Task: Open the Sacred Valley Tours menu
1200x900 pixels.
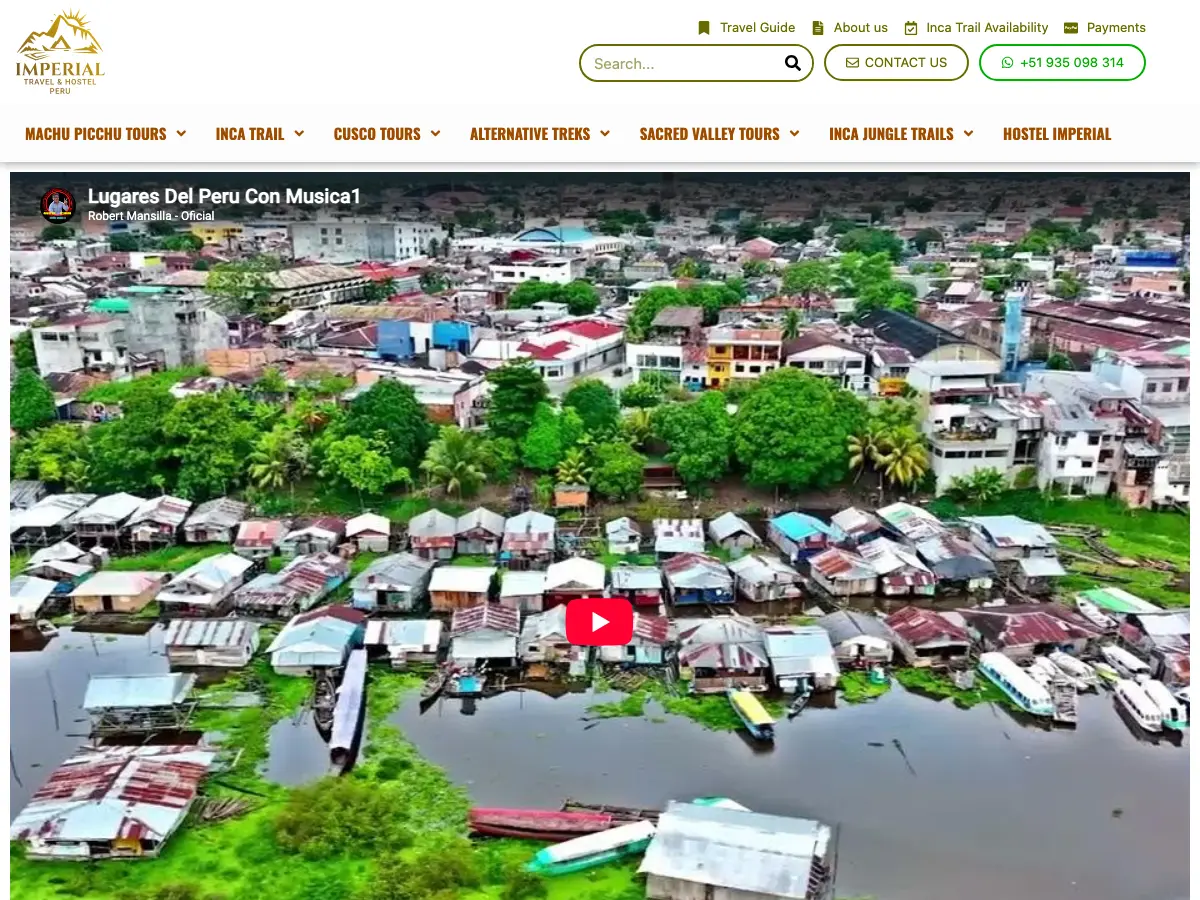Action: point(709,133)
